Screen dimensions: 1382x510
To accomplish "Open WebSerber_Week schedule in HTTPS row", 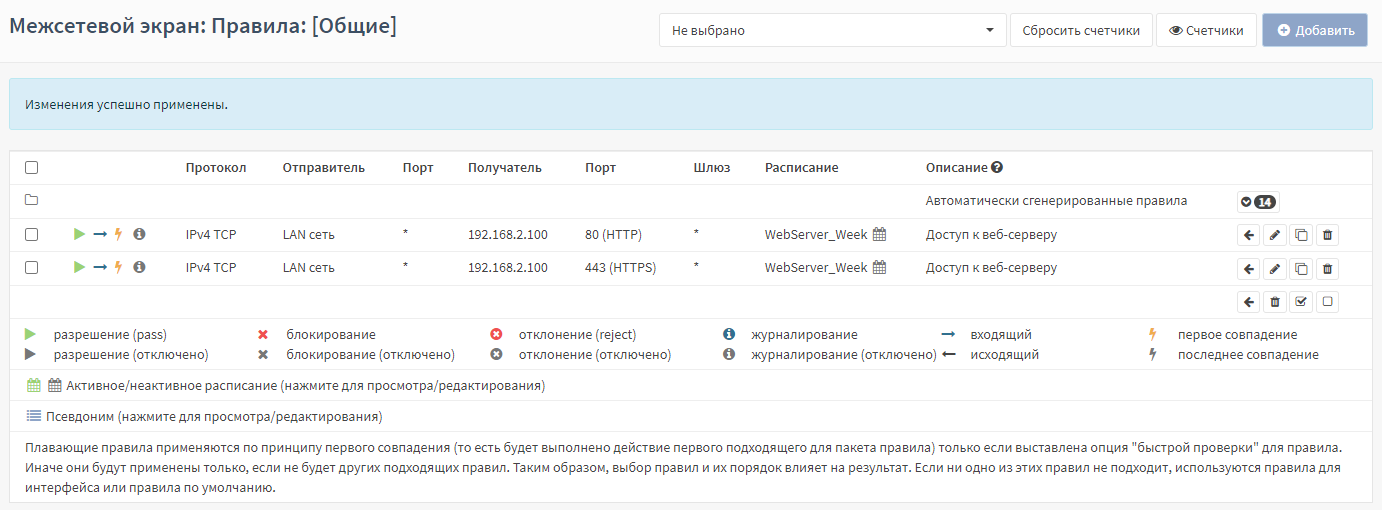I will pyautogui.click(x=816, y=268).
